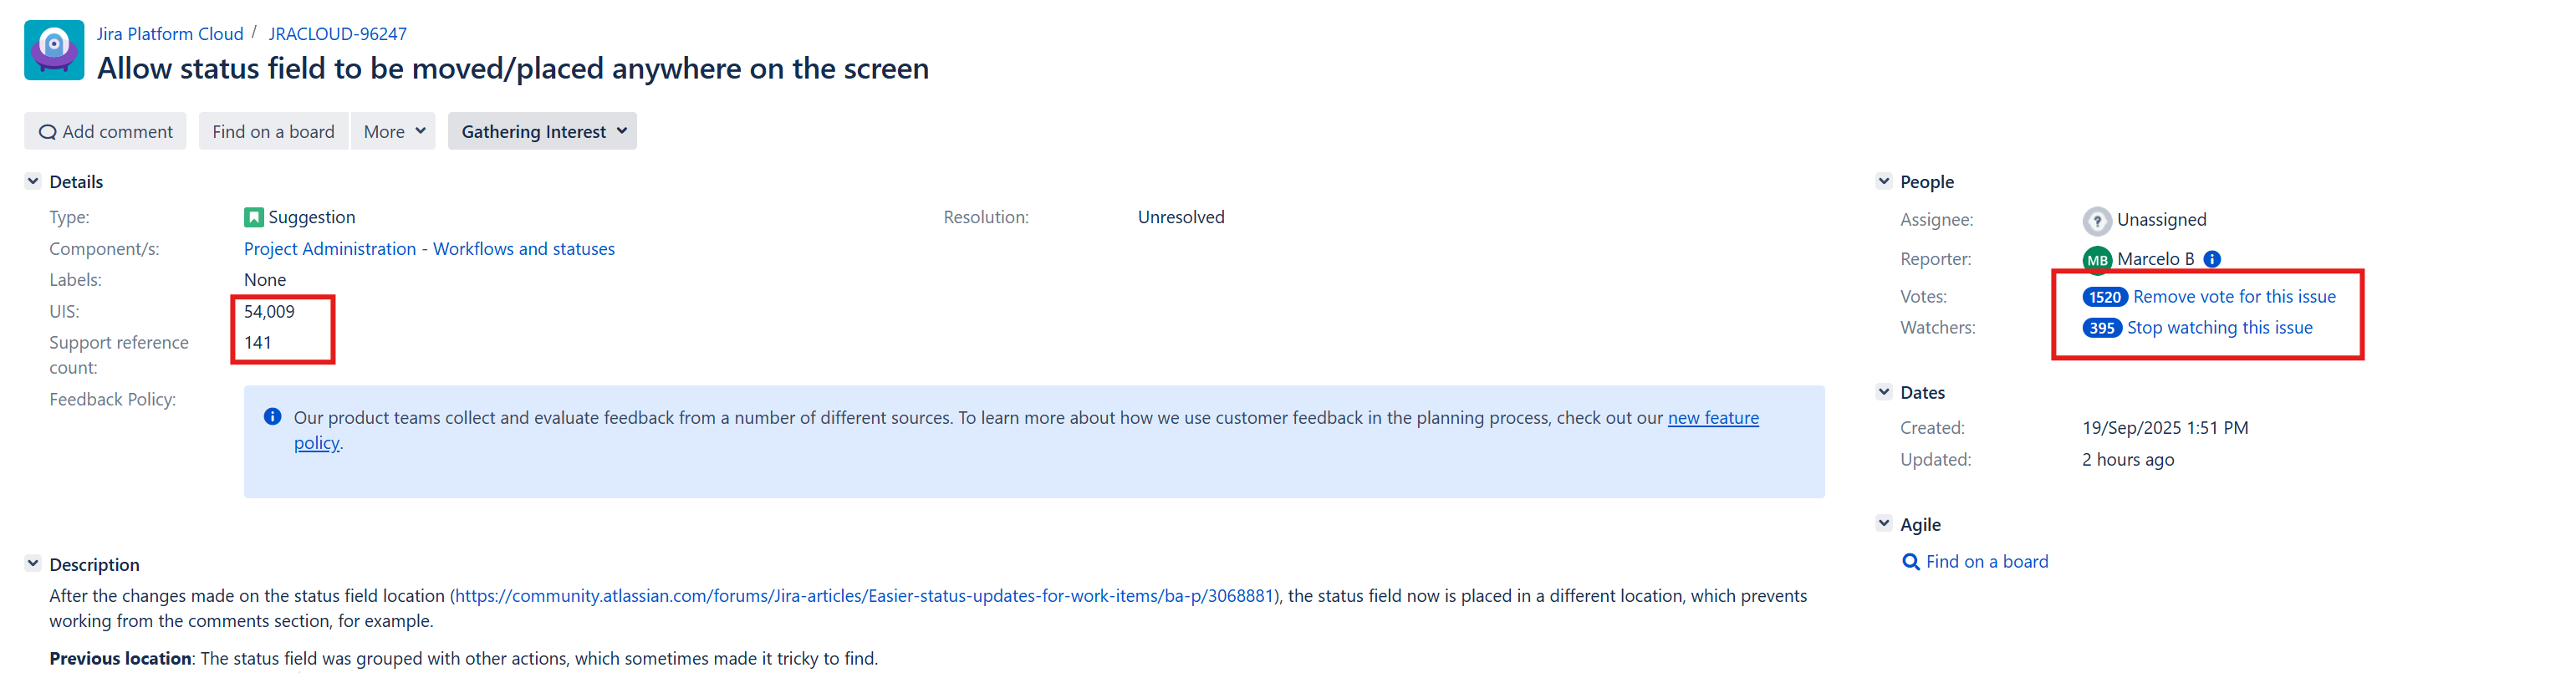Click the 395 watchers count badge

(x=2102, y=327)
